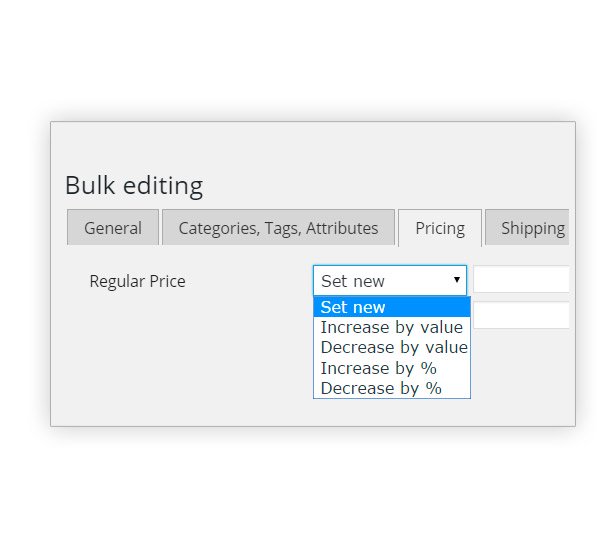Open the Categories, Tags, Attributes tab
Viewport: 600px width, 537px height.
click(278, 228)
